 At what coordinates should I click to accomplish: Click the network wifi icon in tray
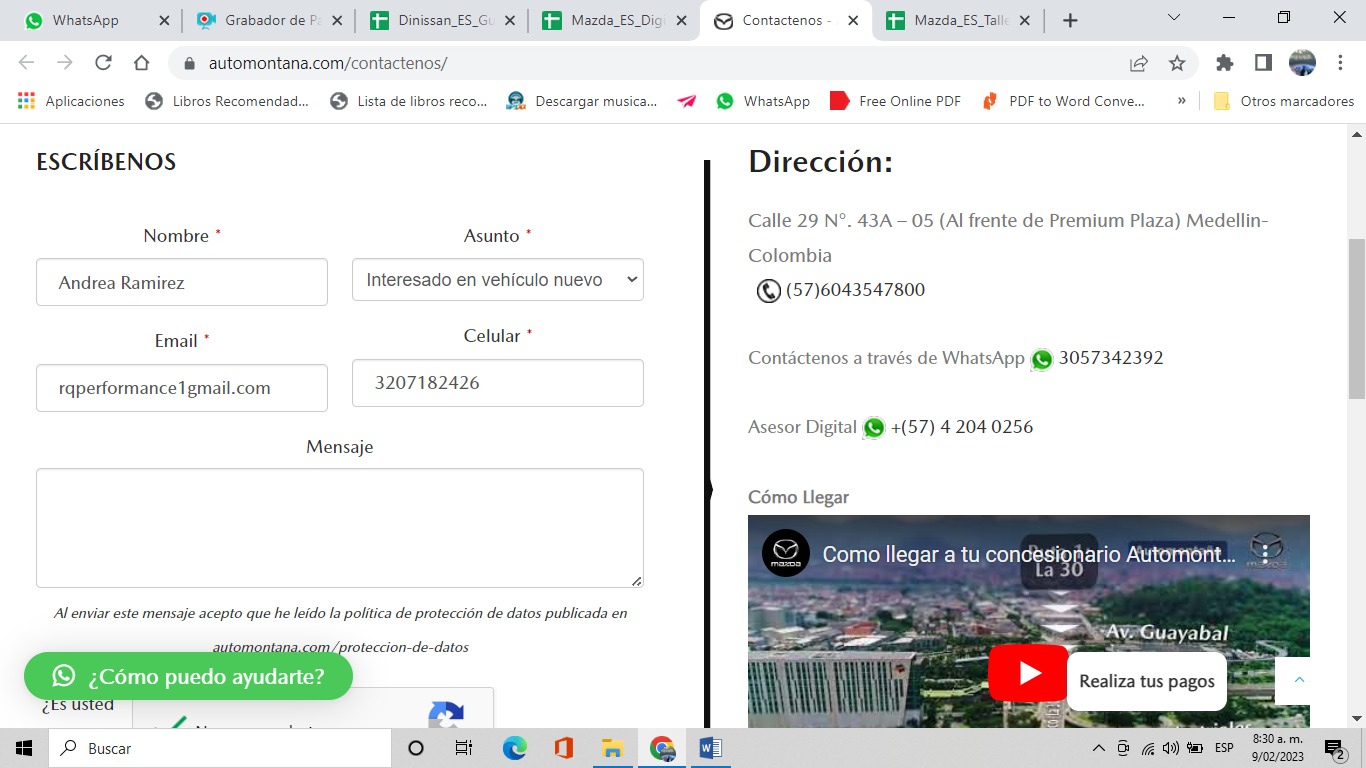1148,748
